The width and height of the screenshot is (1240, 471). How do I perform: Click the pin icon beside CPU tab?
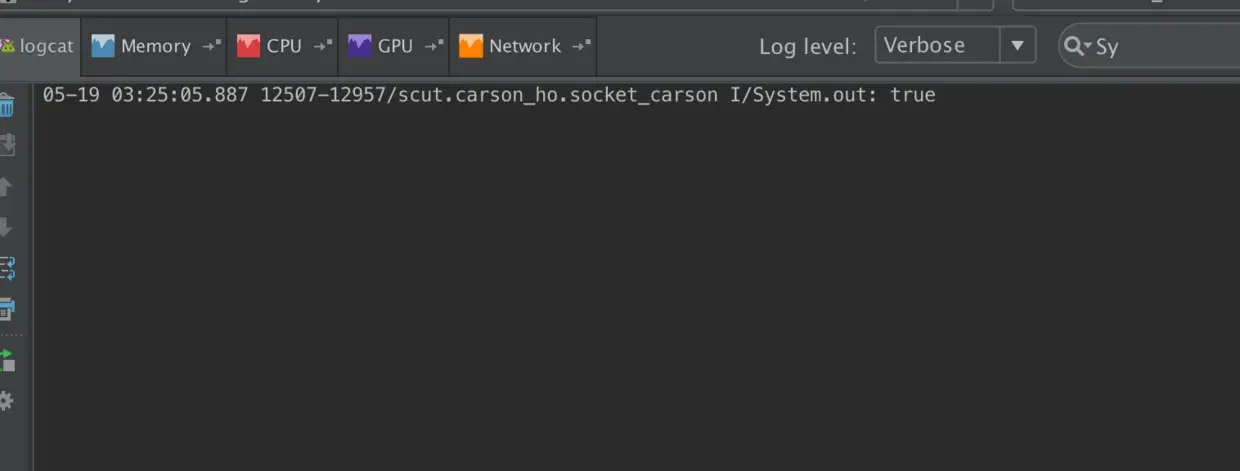point(322,46)
